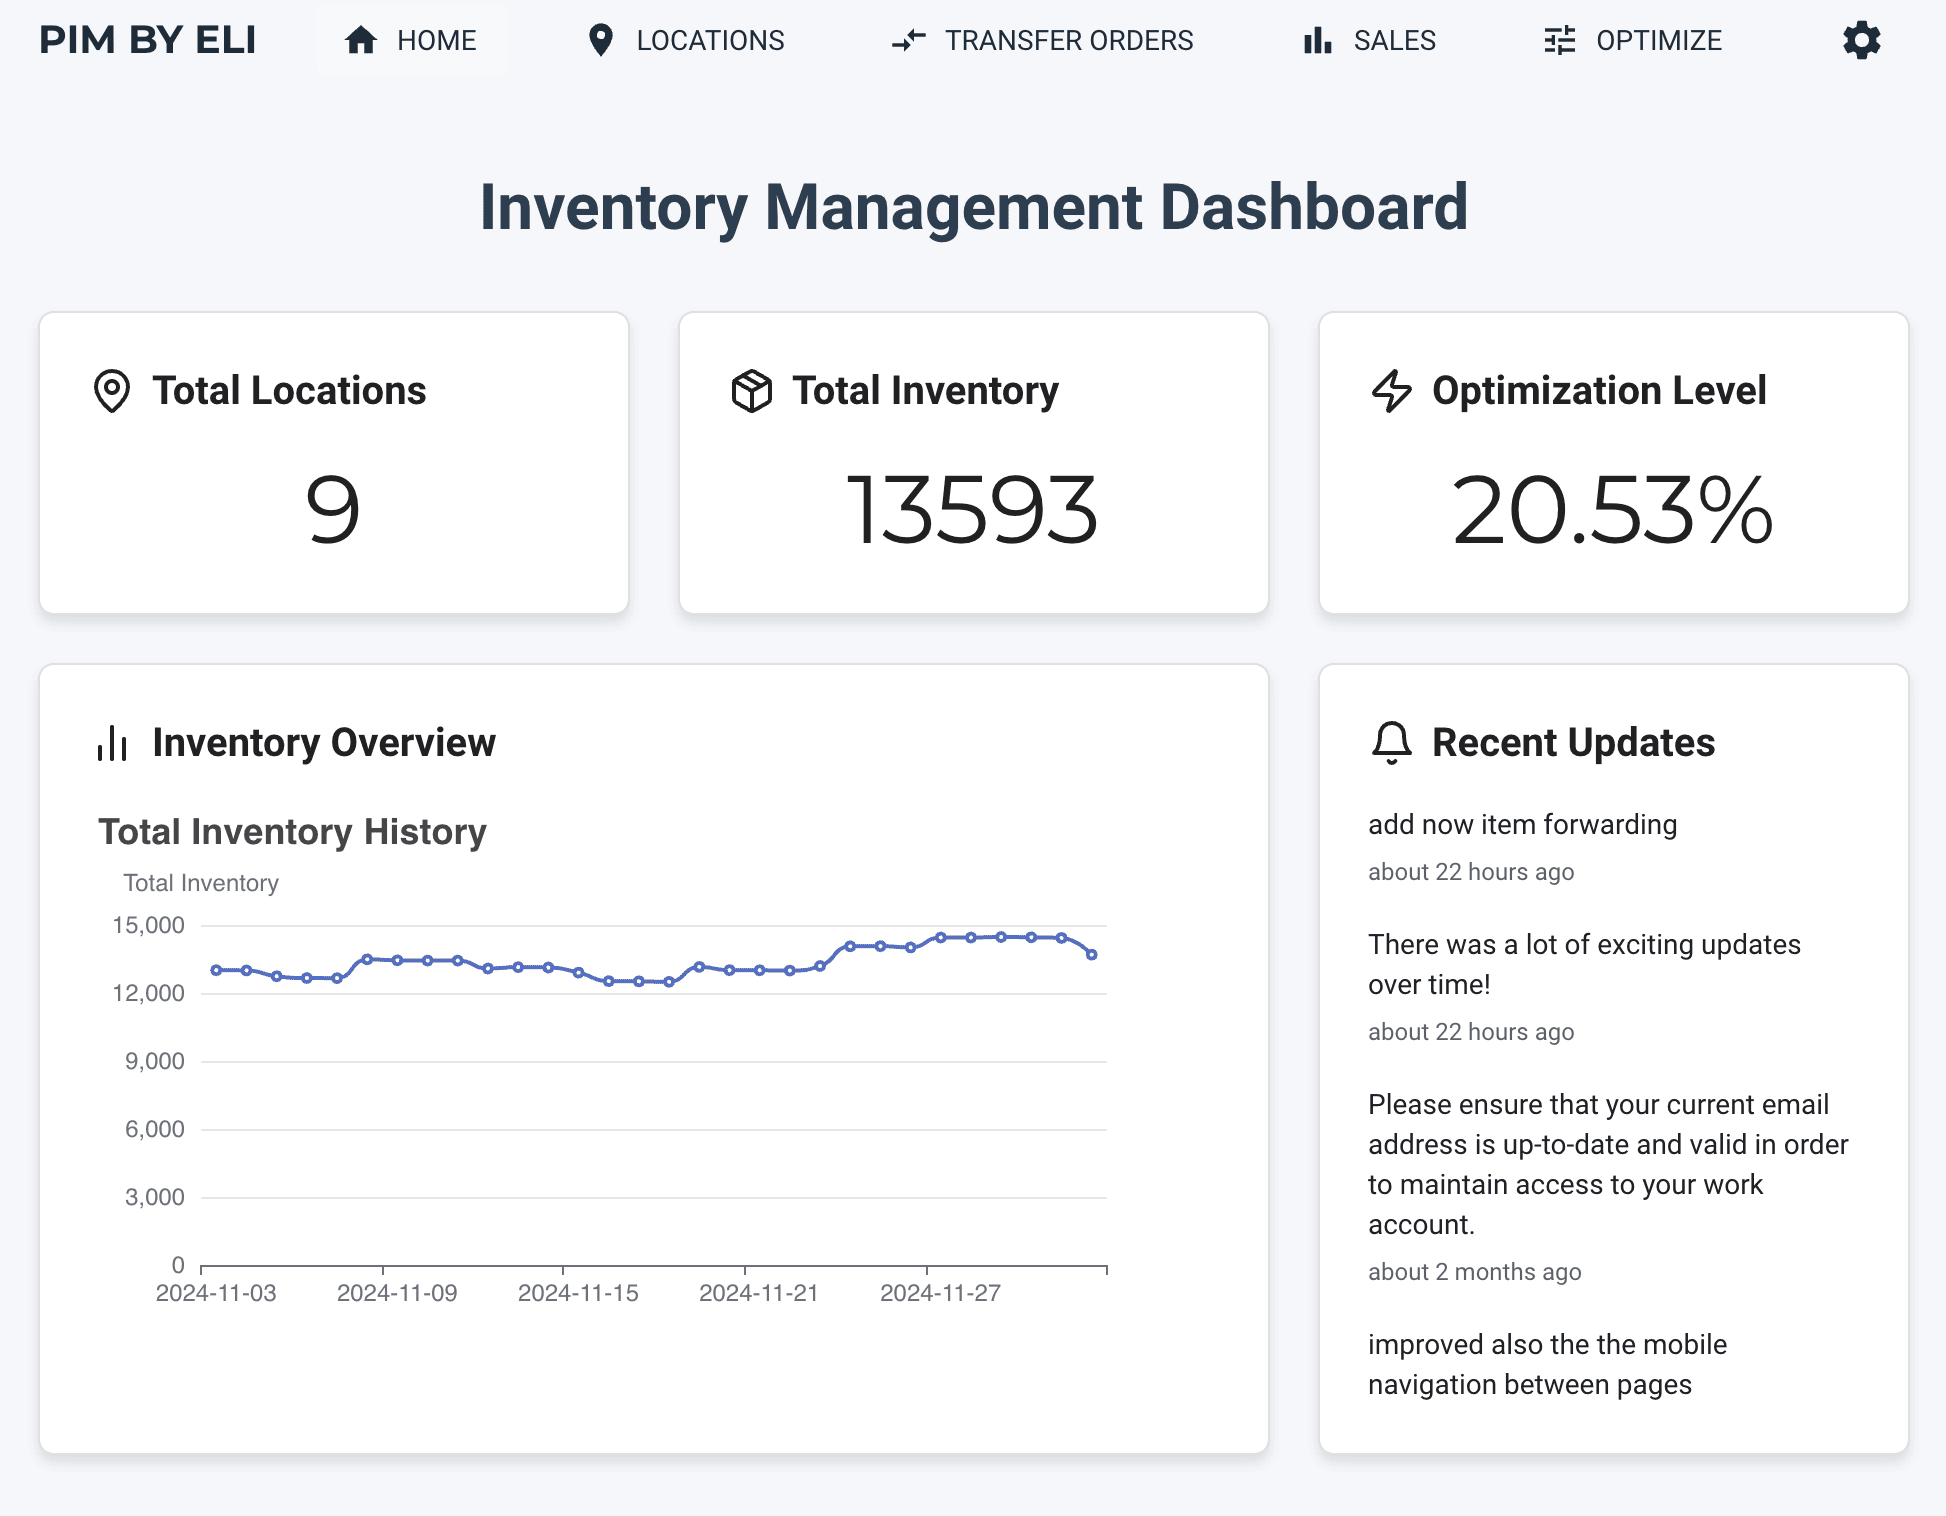Click the 2024-11-15 date label
This screenshot has height=1516, width=1946.
pos(578,1293)
